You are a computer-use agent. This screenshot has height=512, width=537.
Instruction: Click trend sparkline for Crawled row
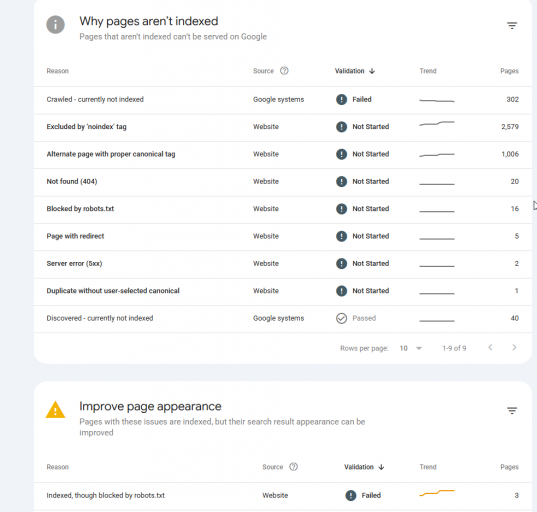(437, 101)
